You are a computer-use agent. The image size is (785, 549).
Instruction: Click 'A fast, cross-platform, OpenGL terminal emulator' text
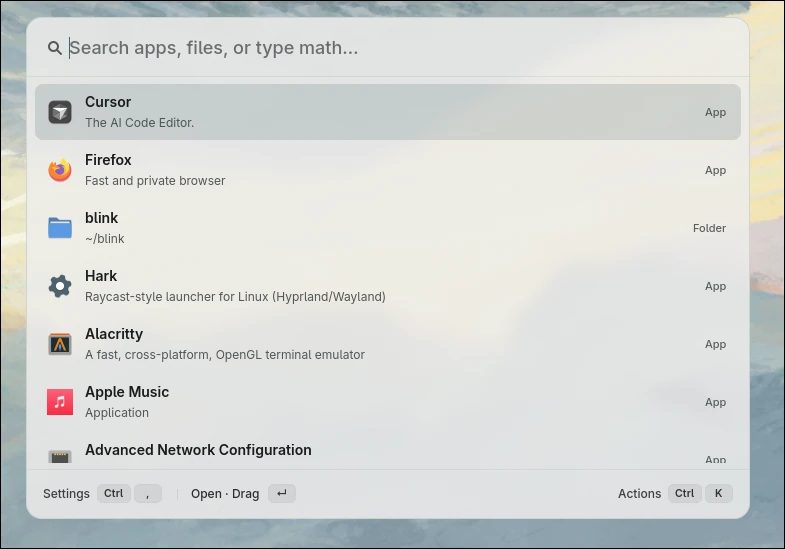(x=225, y=355)
